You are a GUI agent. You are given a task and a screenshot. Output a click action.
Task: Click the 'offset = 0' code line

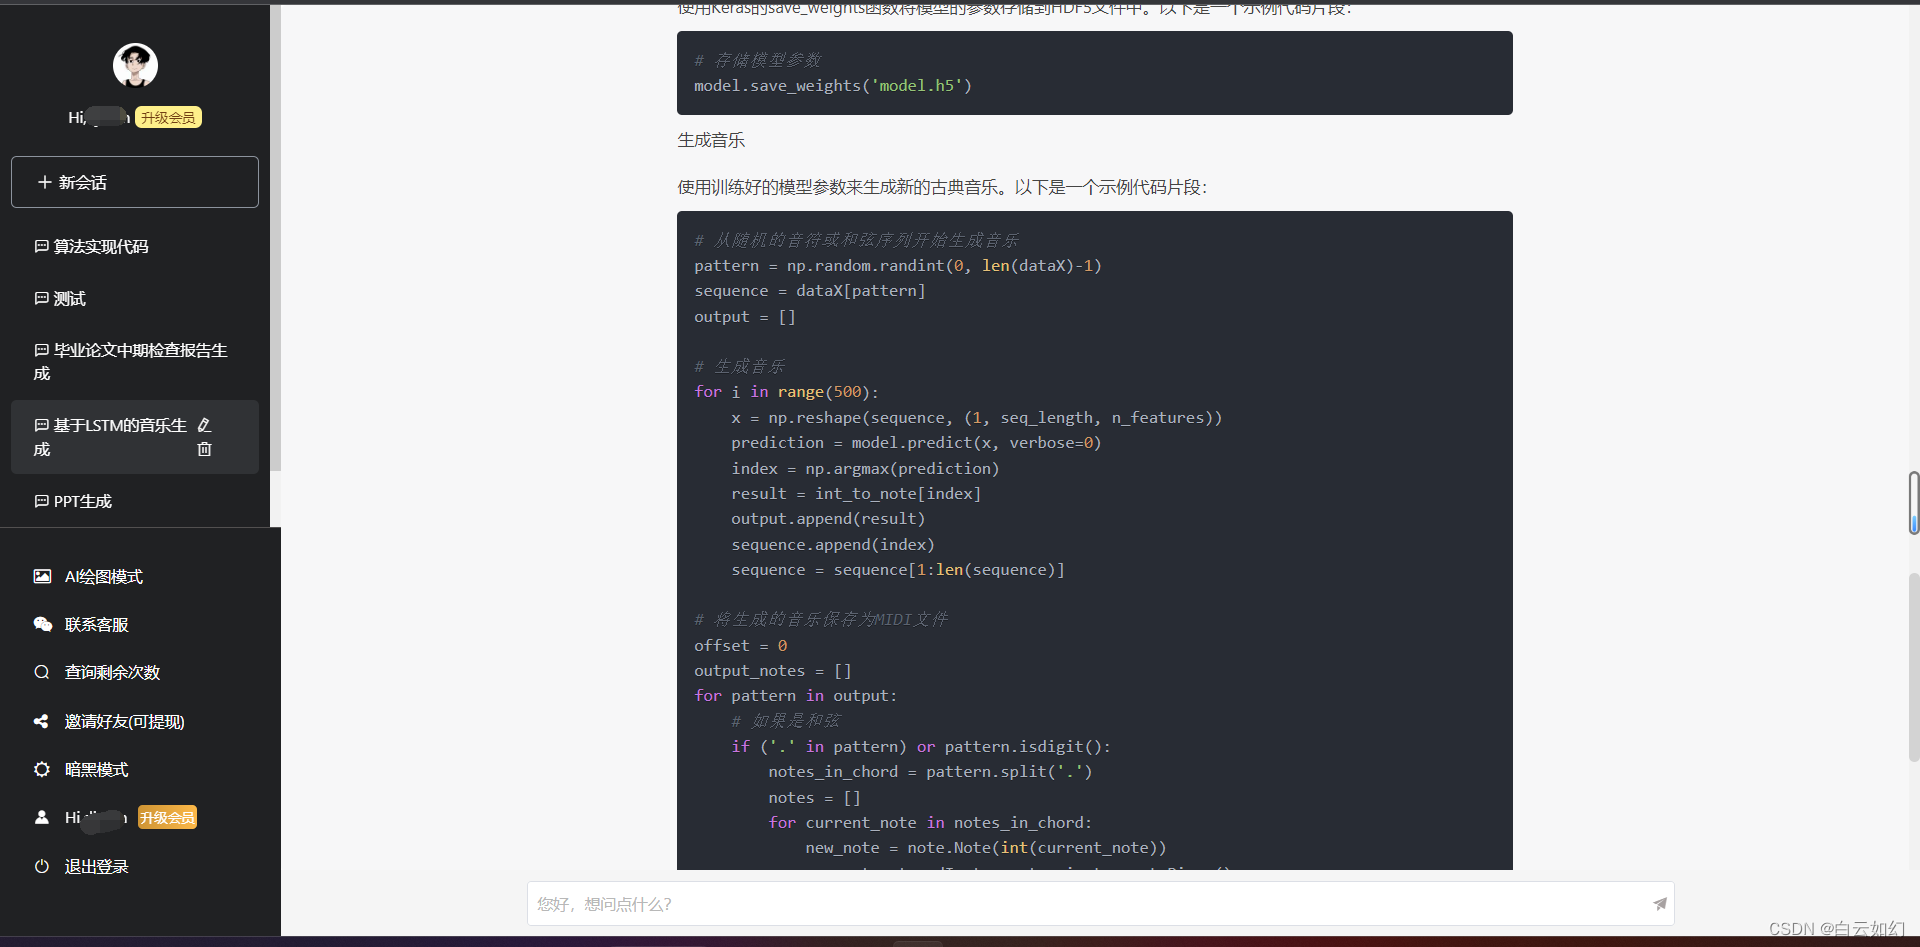(741, 646)
